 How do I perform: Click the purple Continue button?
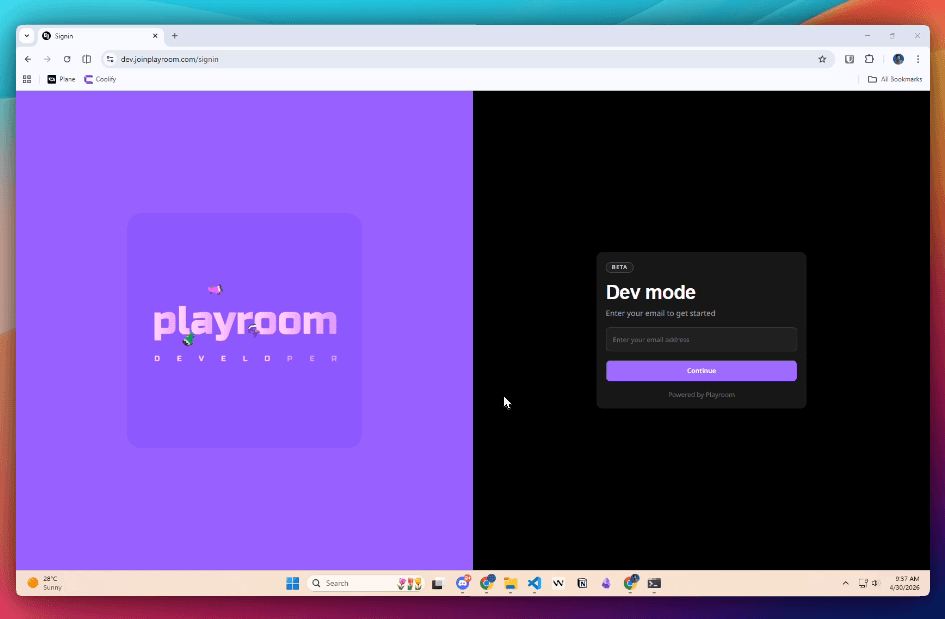[x=701, y=371]
